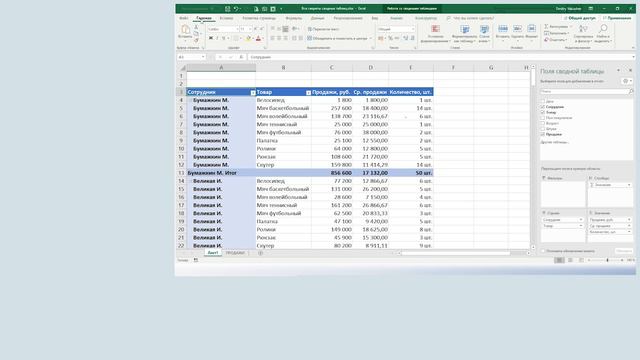Toggle bold formatting (Ж)
640x360 pixels.
click(x=211, y=38)
